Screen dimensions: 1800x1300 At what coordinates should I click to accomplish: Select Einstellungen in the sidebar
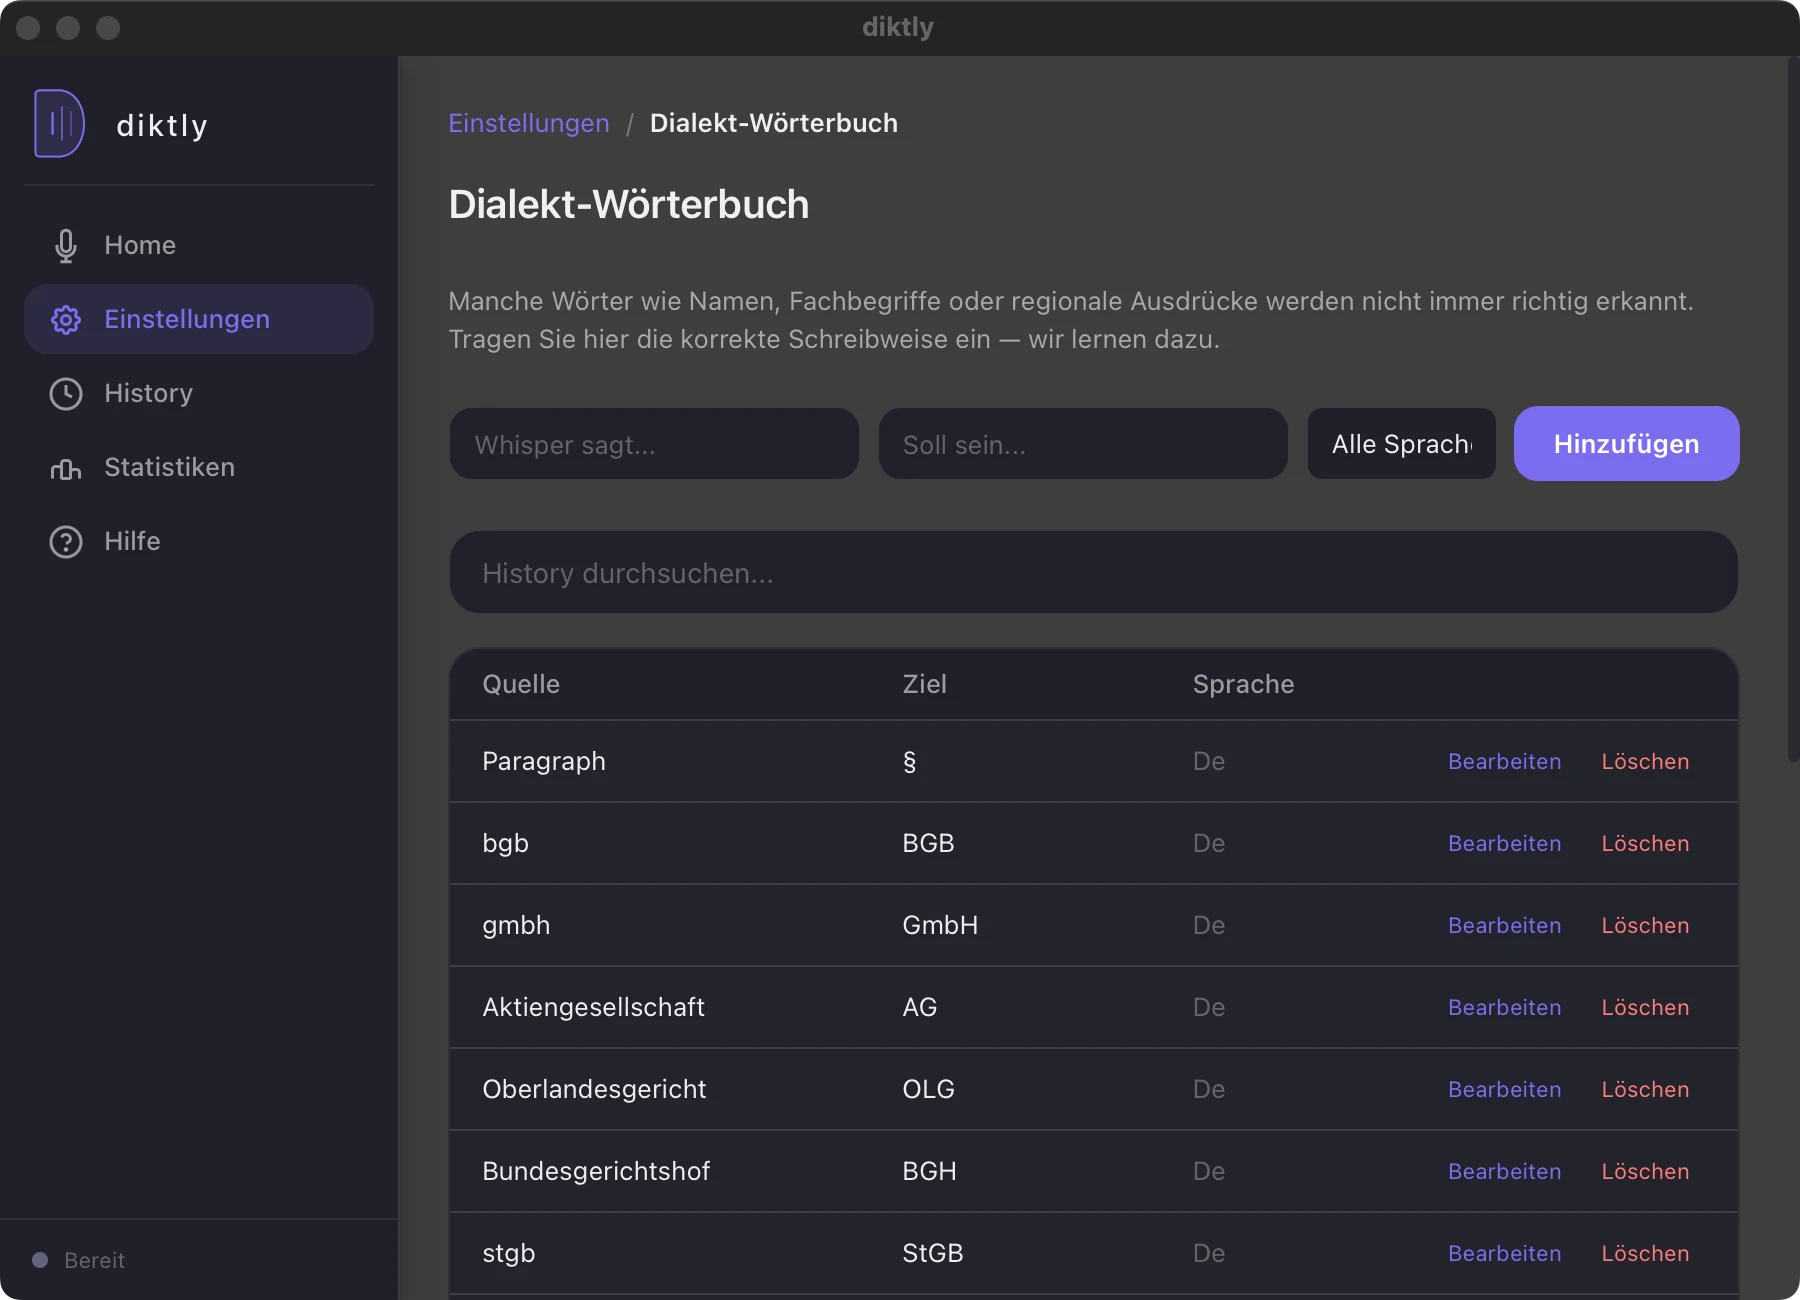click(199, 319)
